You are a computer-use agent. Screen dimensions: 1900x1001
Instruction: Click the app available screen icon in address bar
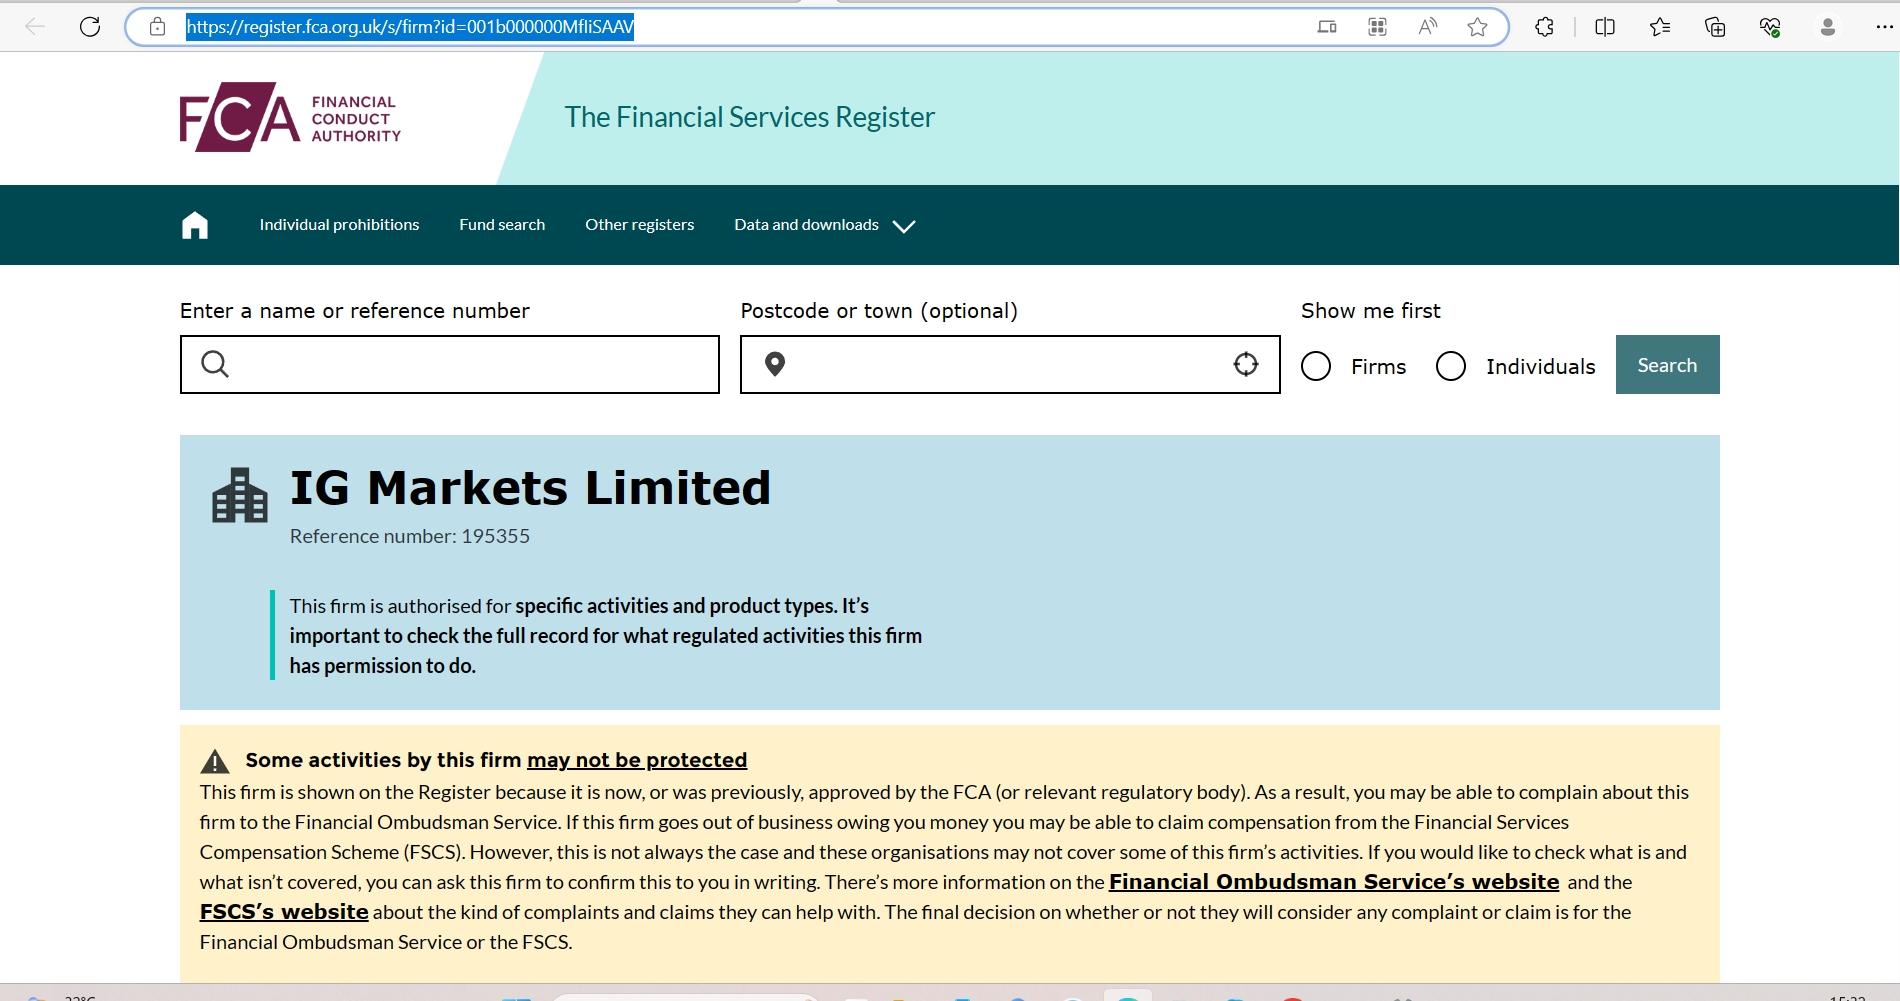[x=1327, y=27]
